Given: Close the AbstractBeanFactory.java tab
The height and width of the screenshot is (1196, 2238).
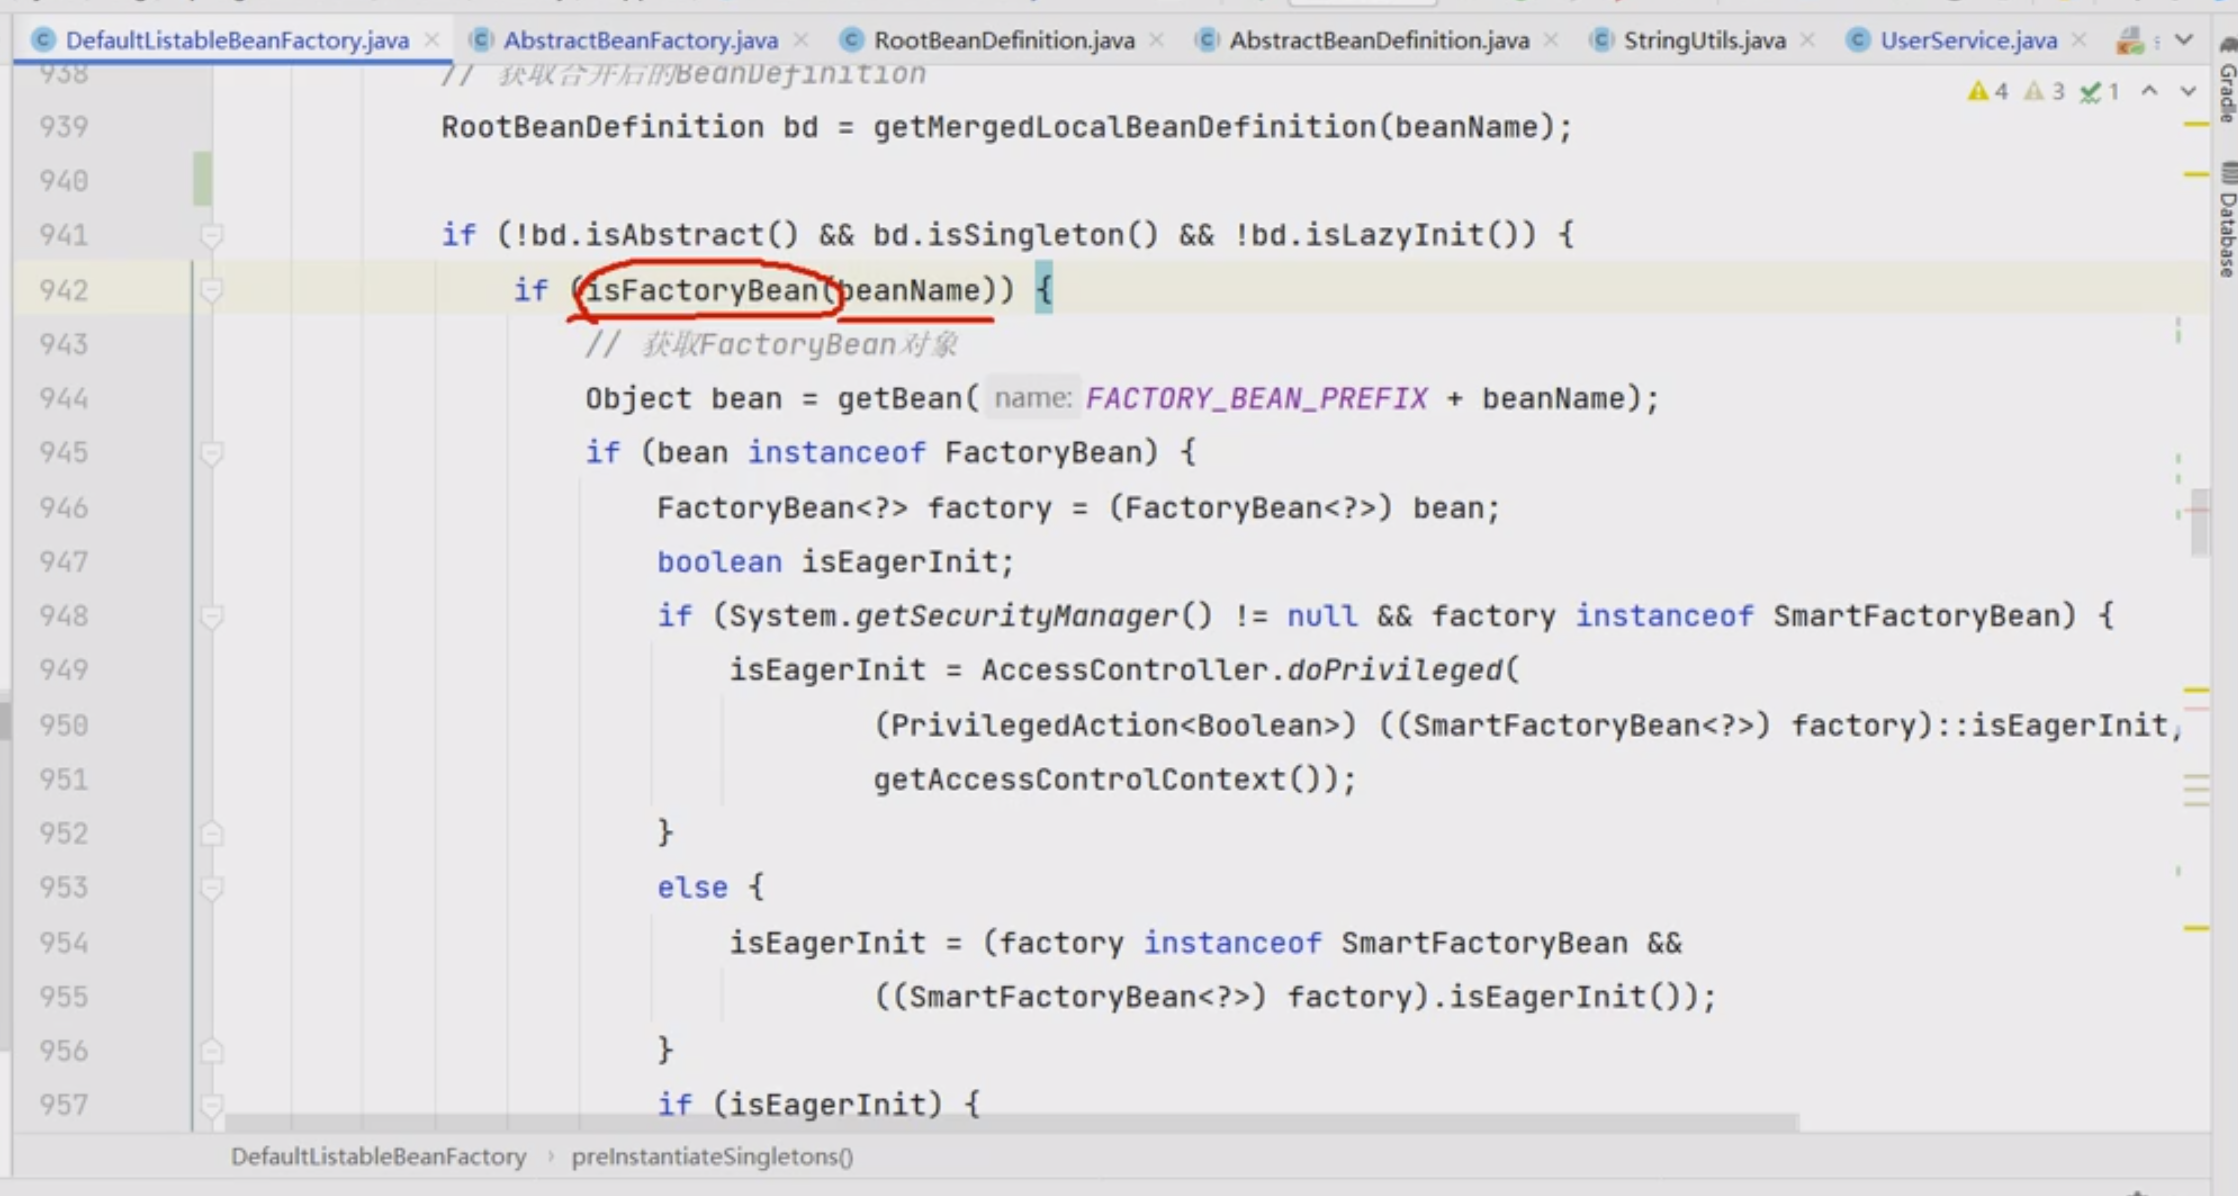Looking at the screenshot, I should click(x=801, y=40).
